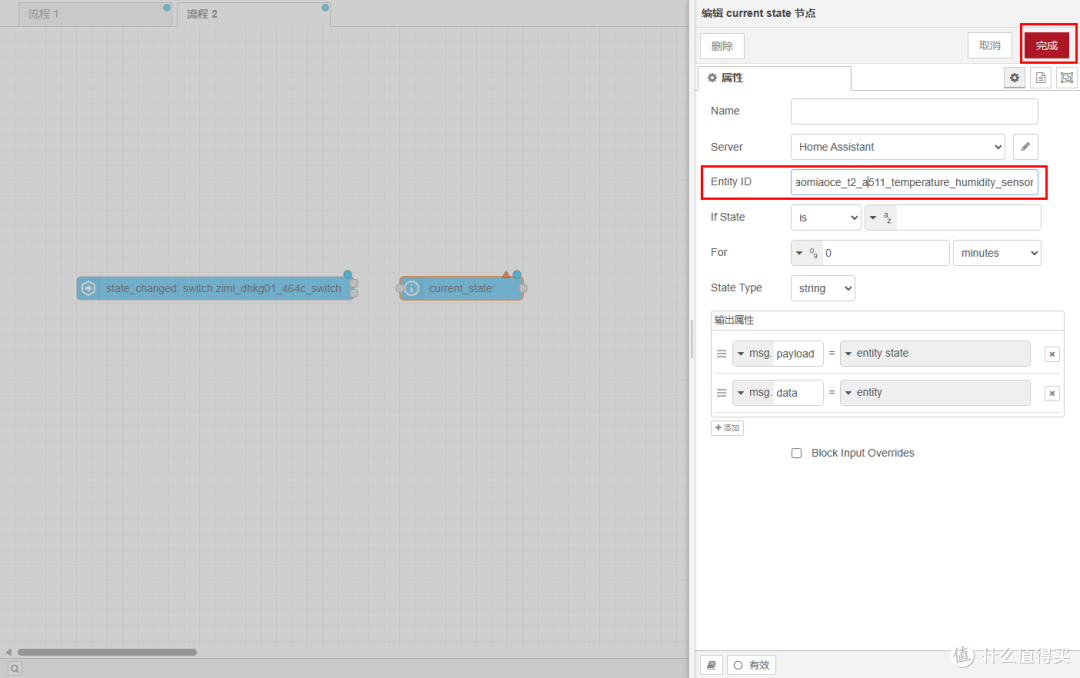
Task: Click the 删除 delete button
Action: tap(722, 46)
